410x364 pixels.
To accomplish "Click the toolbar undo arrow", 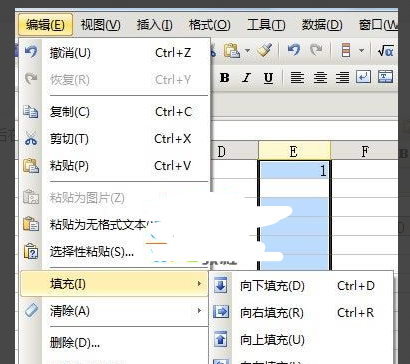I will pyautogui.click(x=294, y=51).
